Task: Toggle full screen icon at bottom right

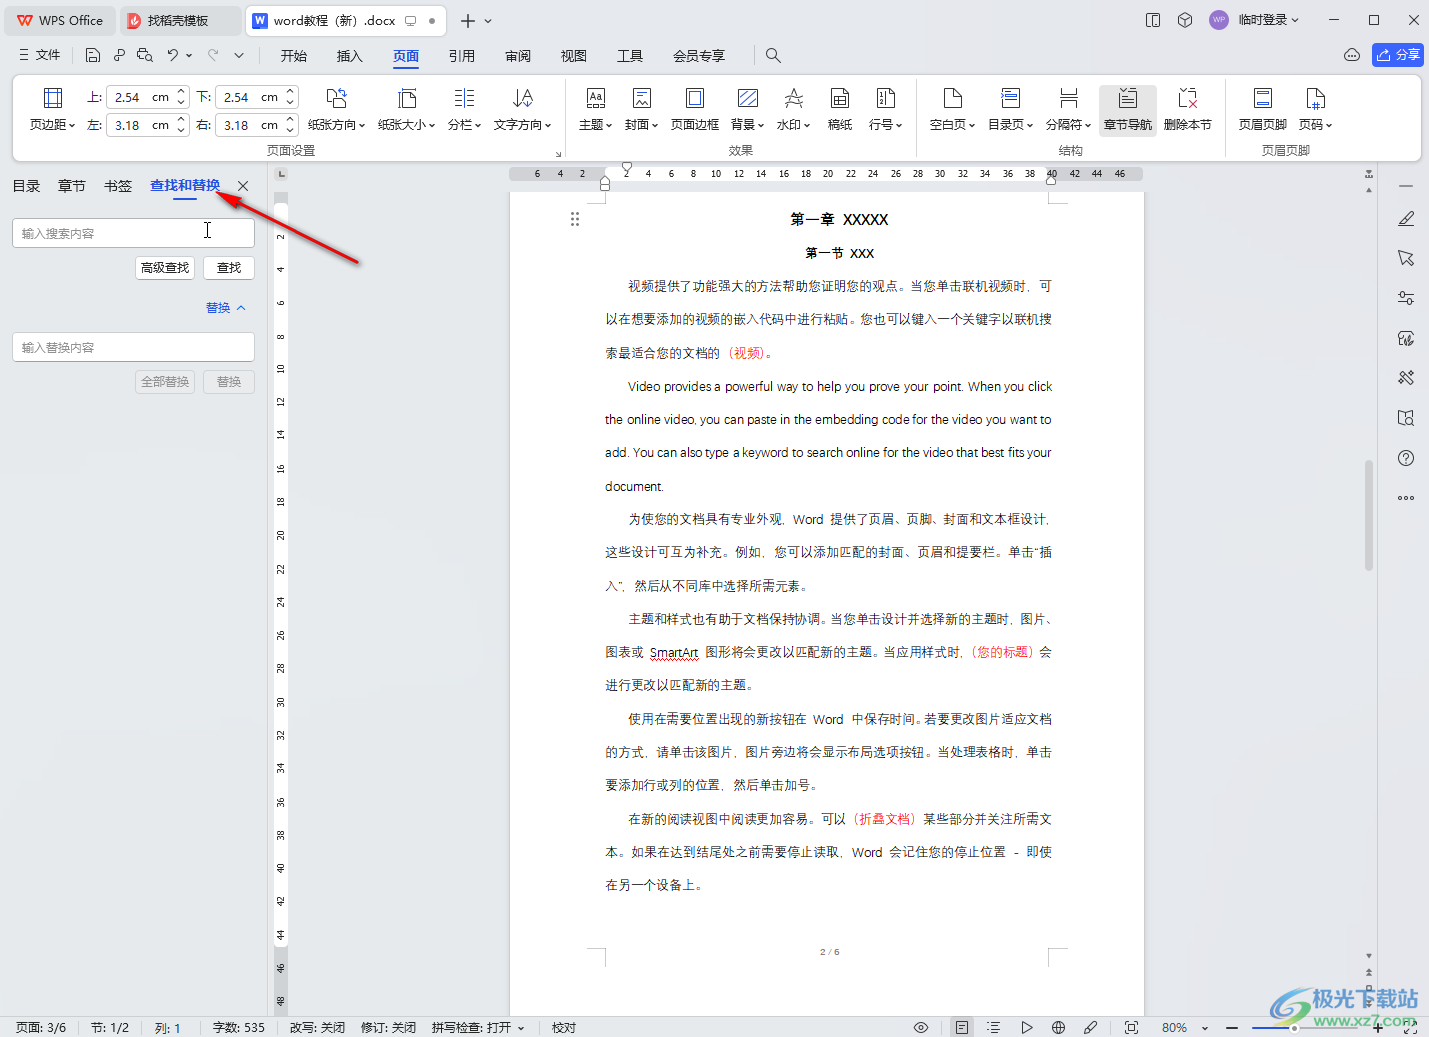Action: tap(1410, 1027)
